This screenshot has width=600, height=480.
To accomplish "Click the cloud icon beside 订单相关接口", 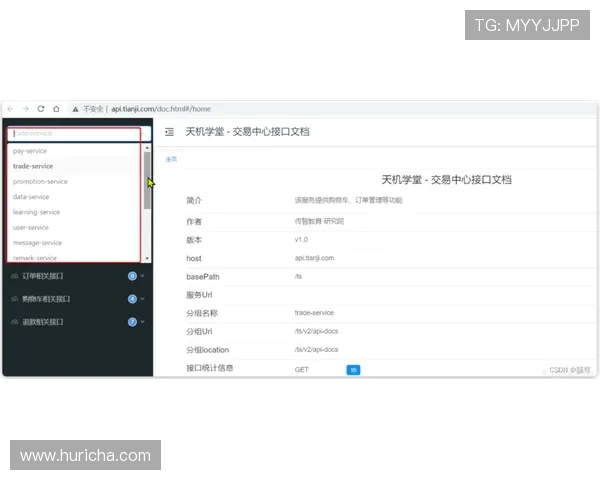I will point(15,276).
